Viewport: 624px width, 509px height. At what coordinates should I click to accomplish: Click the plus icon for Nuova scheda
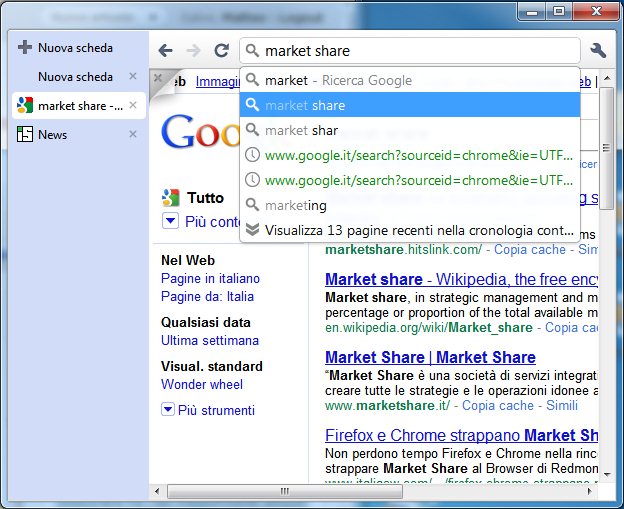pyautogui.click(x=25, y=47)
